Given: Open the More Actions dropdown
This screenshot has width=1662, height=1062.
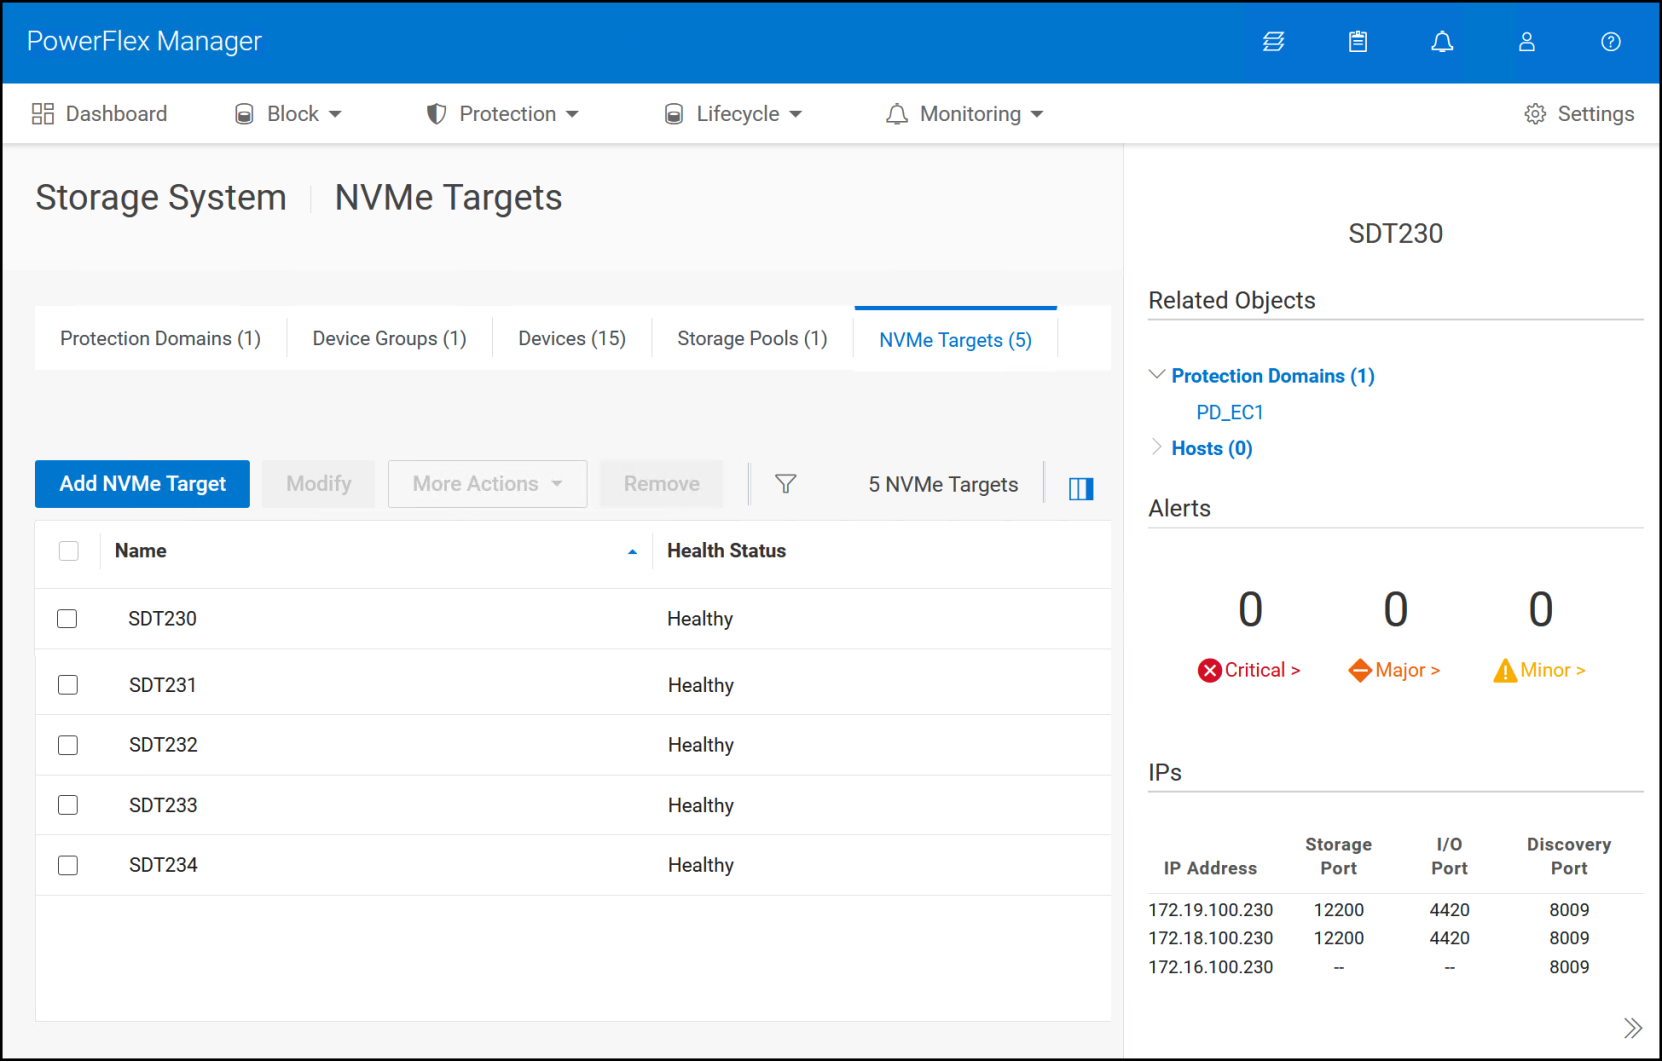Looking at the screenshot, I should coord(488,484).
